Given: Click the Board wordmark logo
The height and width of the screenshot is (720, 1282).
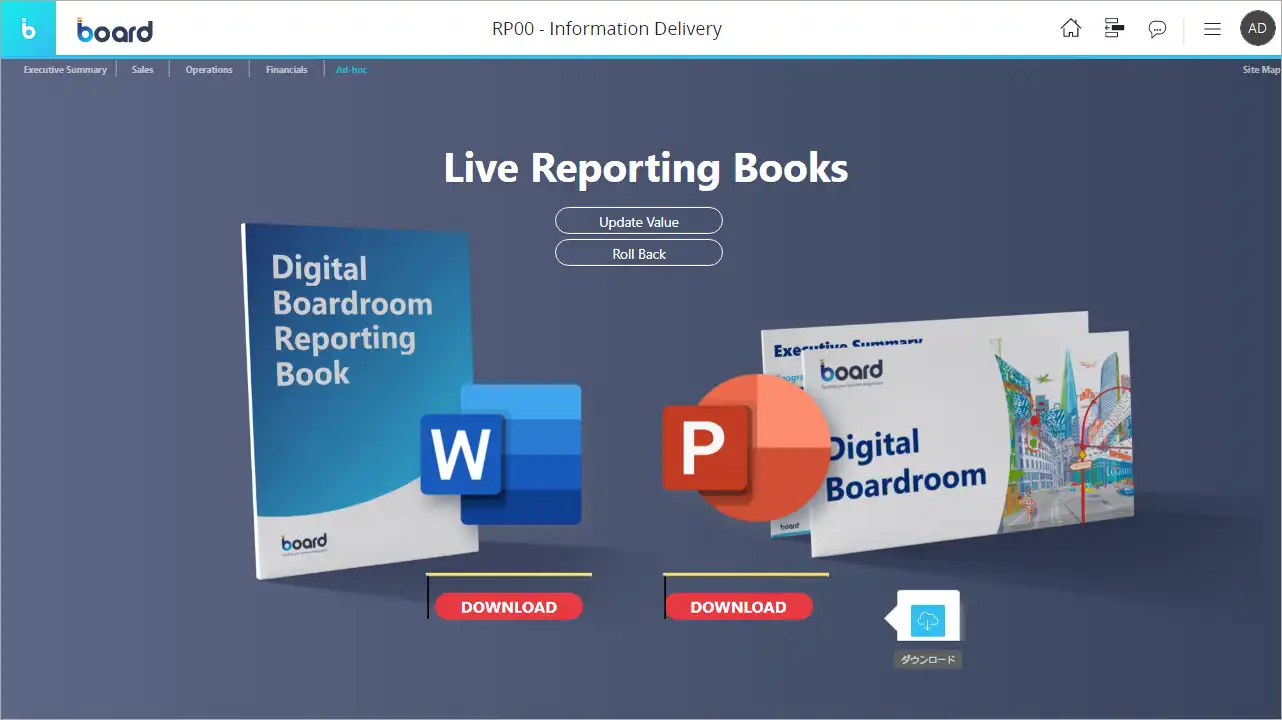Looking at the screenshot, I should pos(115,31).
